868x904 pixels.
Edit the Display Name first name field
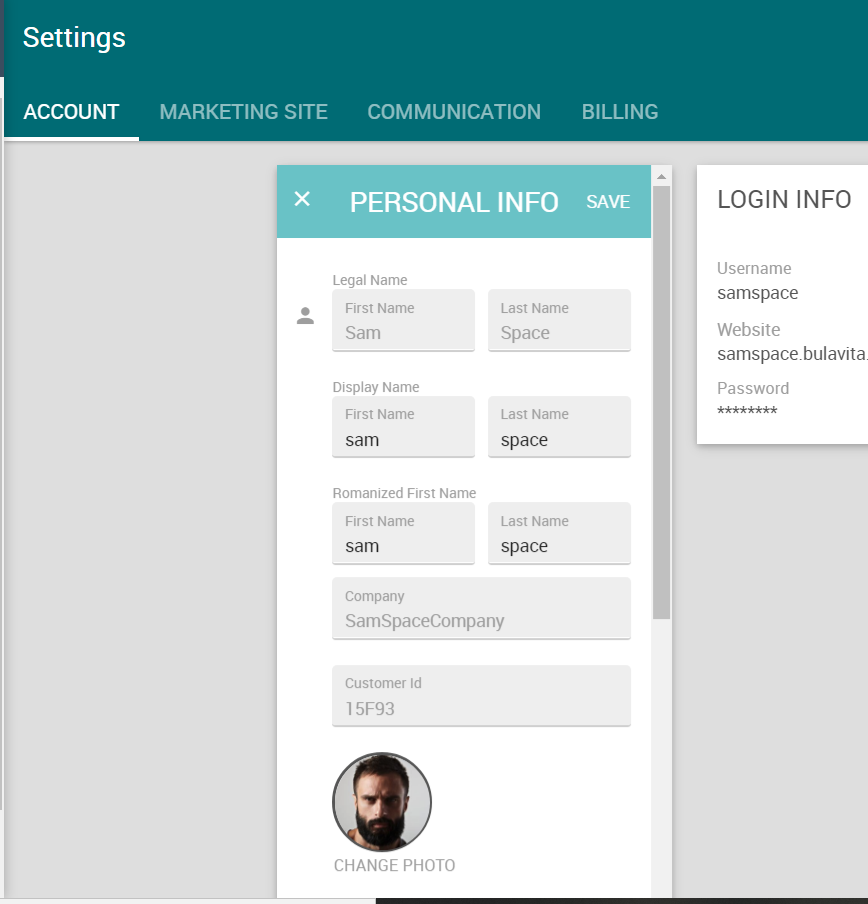(x=403, y=429)
